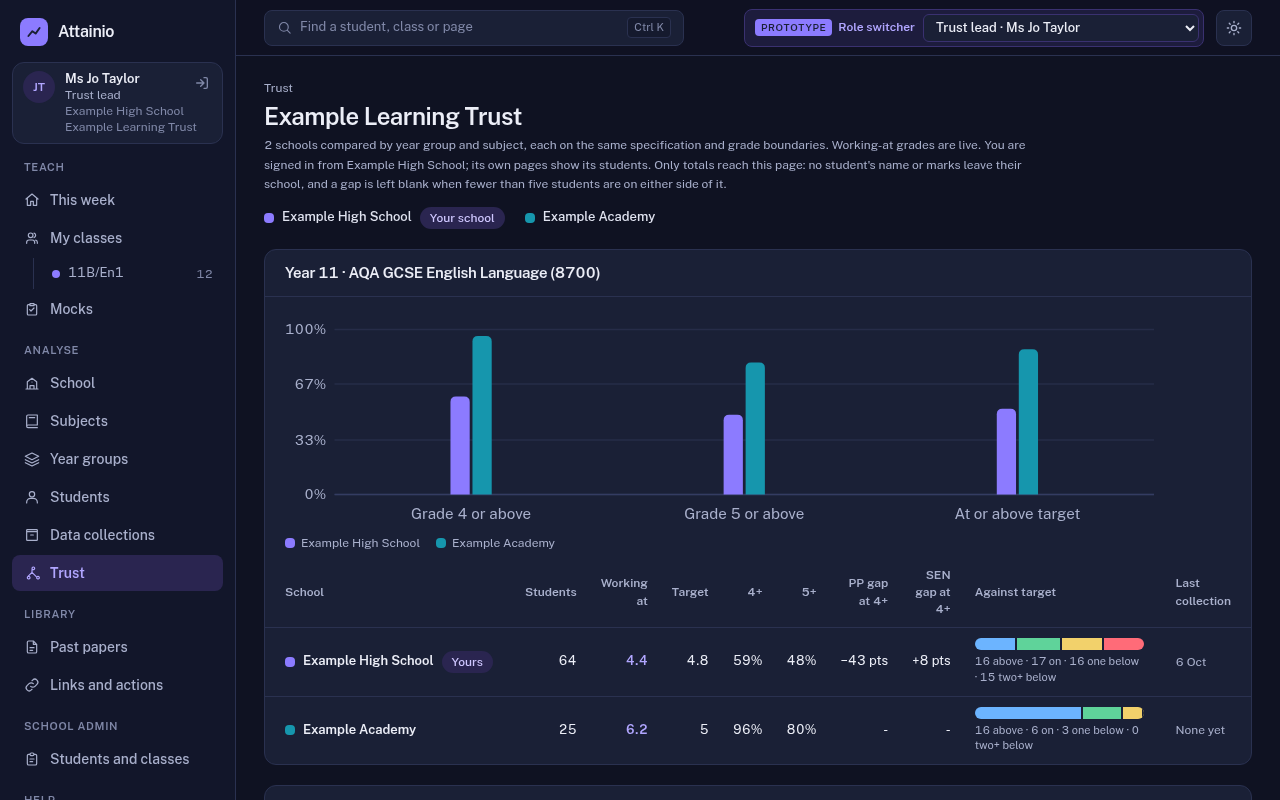Click the clipboard icon next to Mocks
Screen dimensions: 1280x800
coord(32,309)
